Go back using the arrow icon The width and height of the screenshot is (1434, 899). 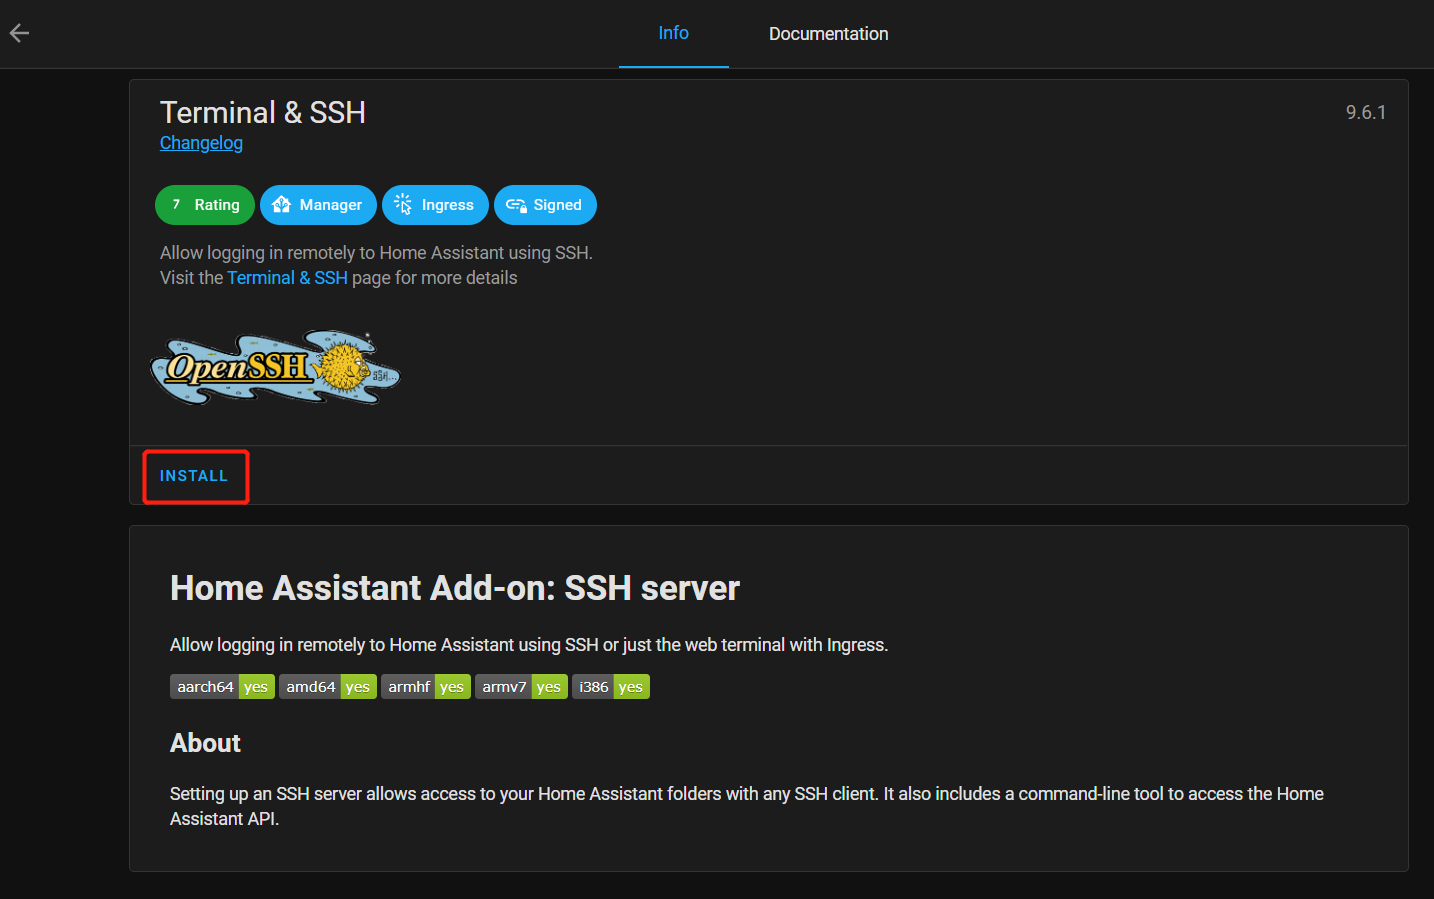(x=19, y=33)
